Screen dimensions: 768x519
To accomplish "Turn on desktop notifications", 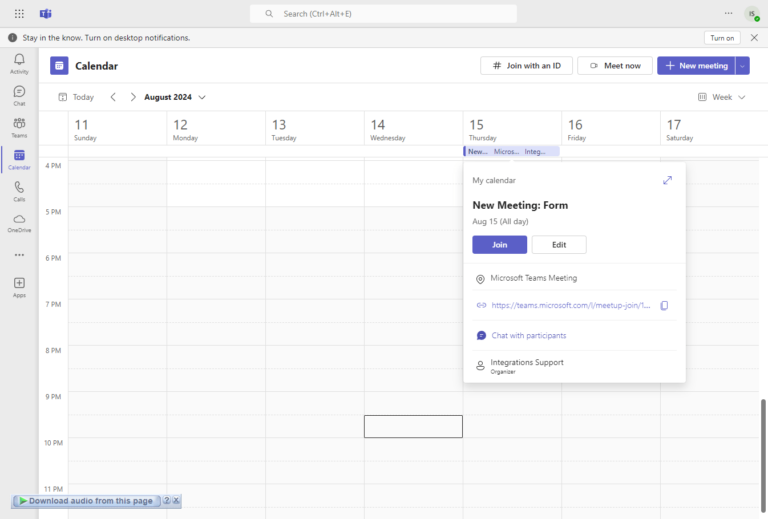I will point(722,38).
